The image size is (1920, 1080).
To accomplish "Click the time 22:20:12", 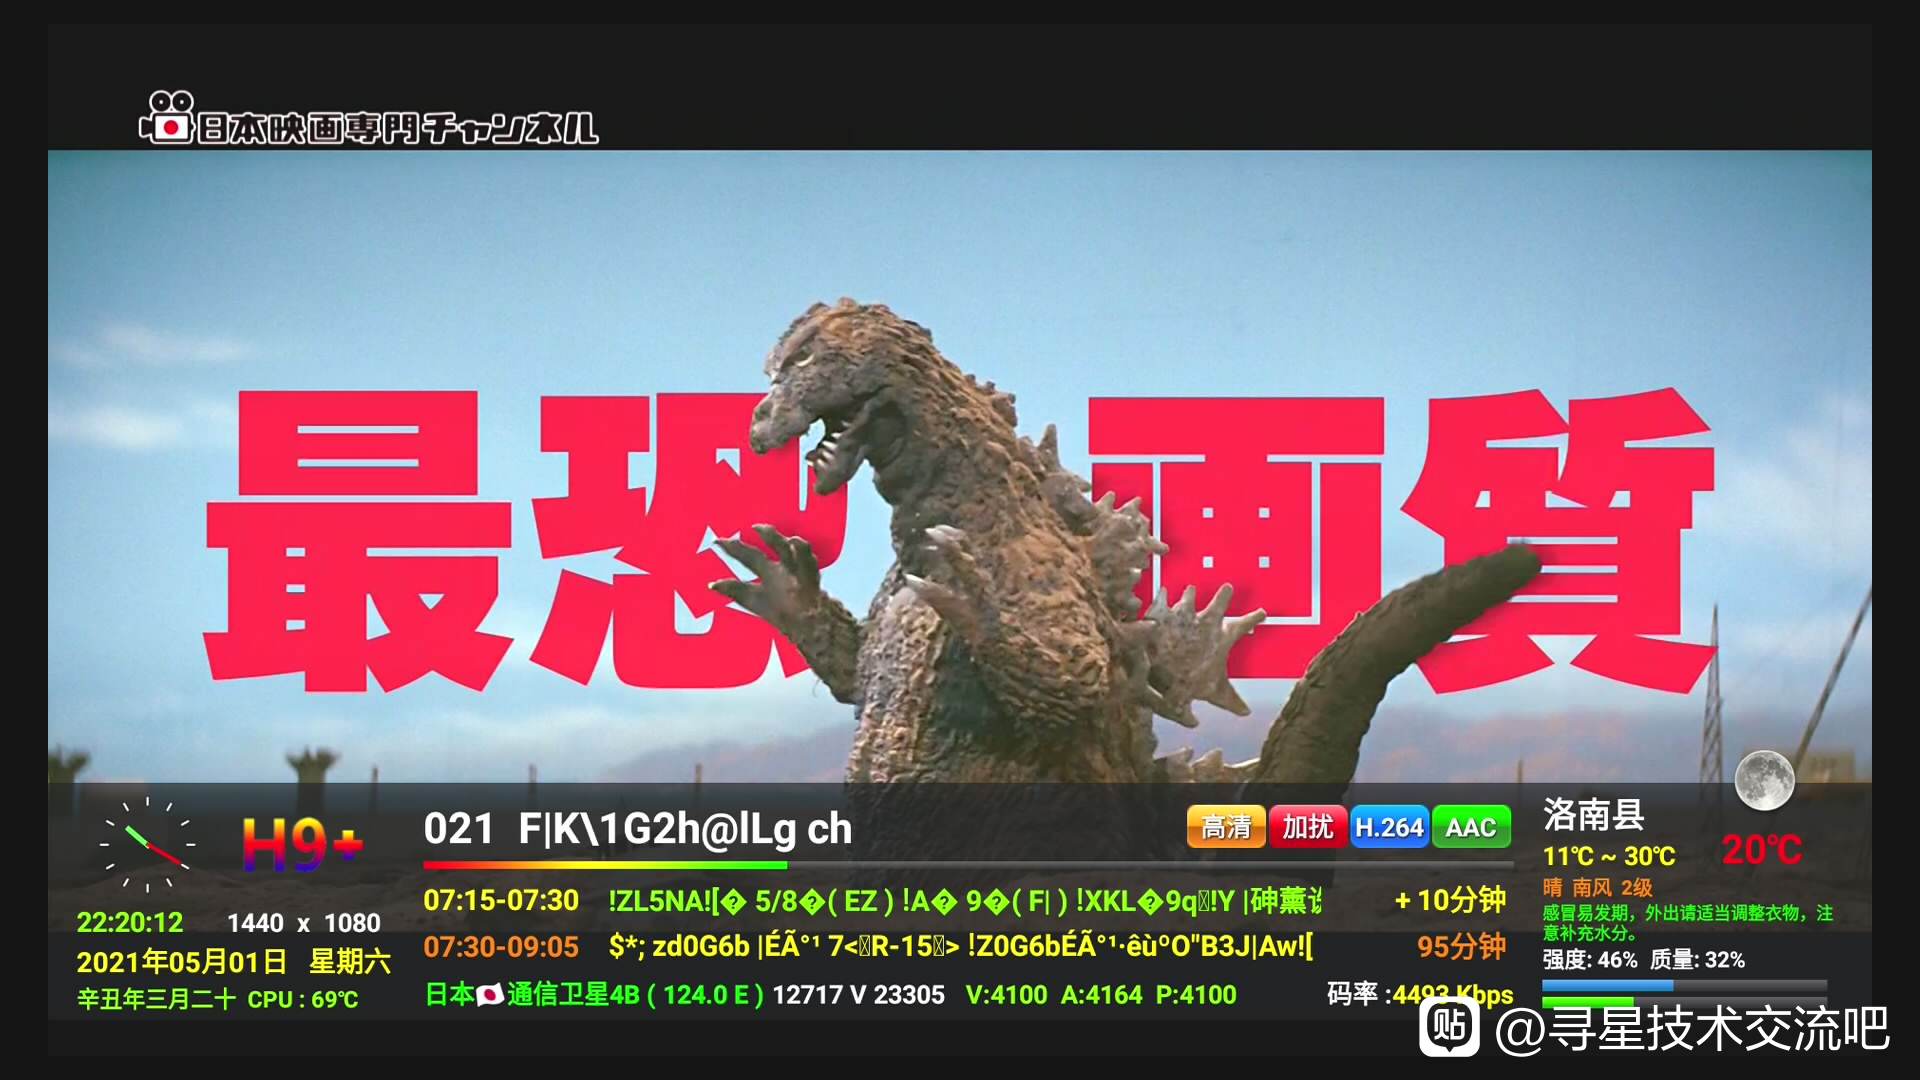I will (x=130, y=922).
